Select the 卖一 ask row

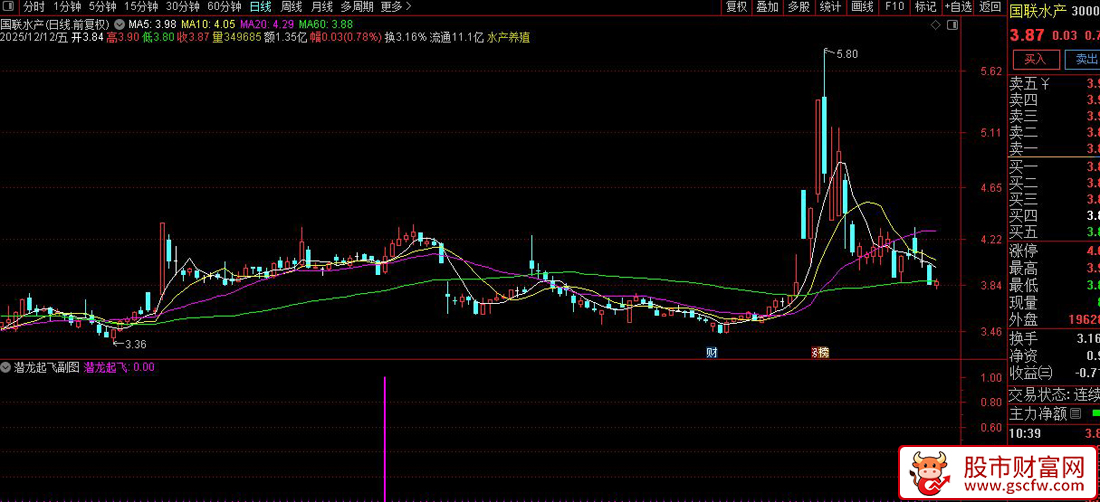1054,148
